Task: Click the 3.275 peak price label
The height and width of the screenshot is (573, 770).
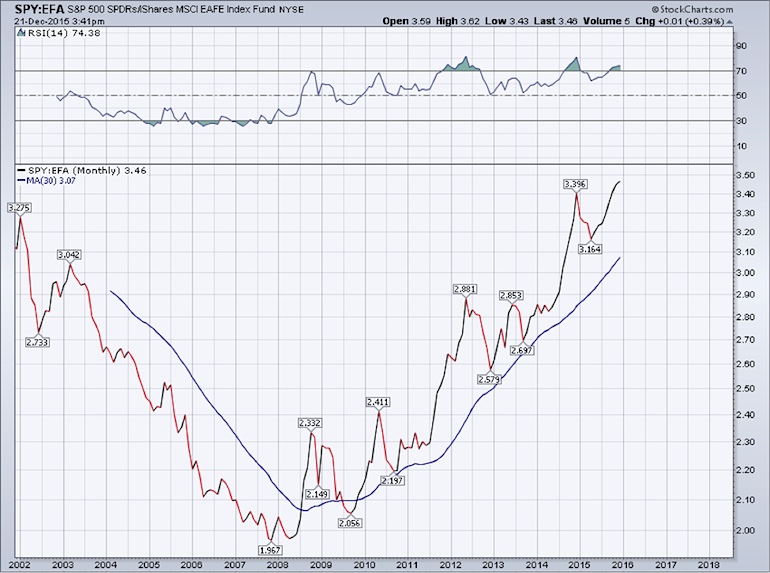Action: [19, 208]
